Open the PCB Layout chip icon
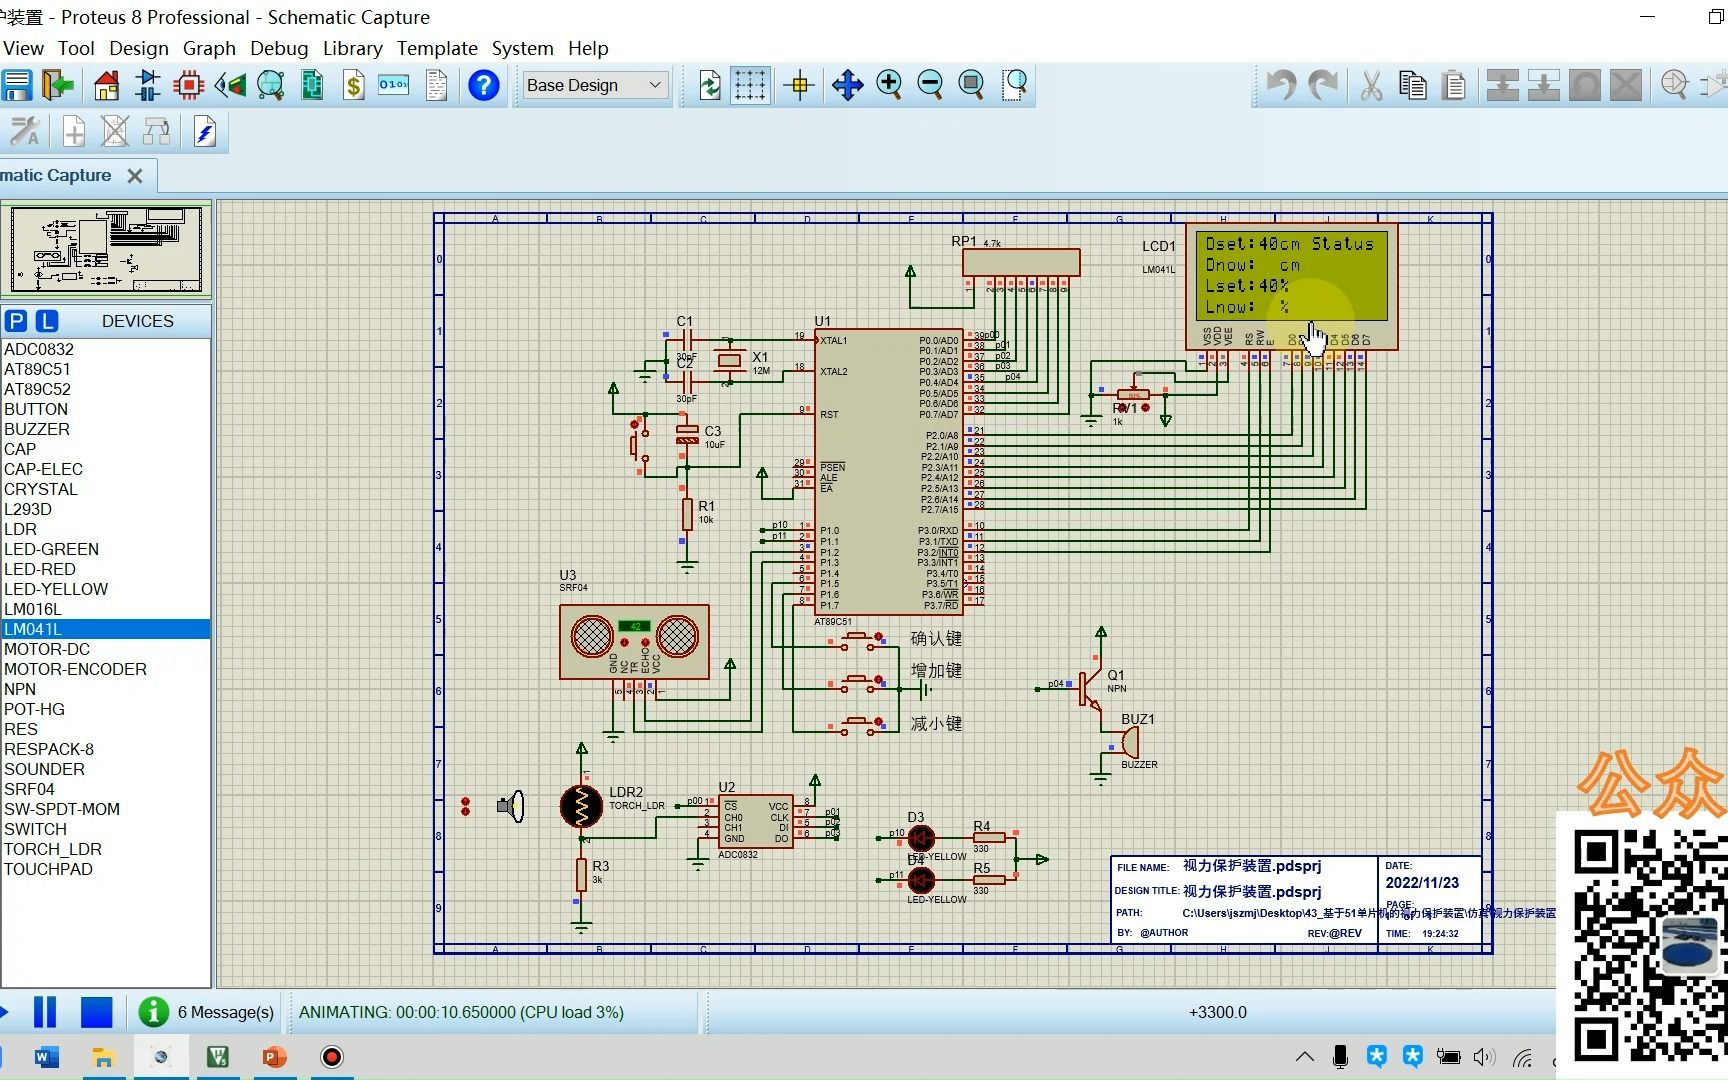Viewport: 1728px width, 1080px height. click(188, 85)
